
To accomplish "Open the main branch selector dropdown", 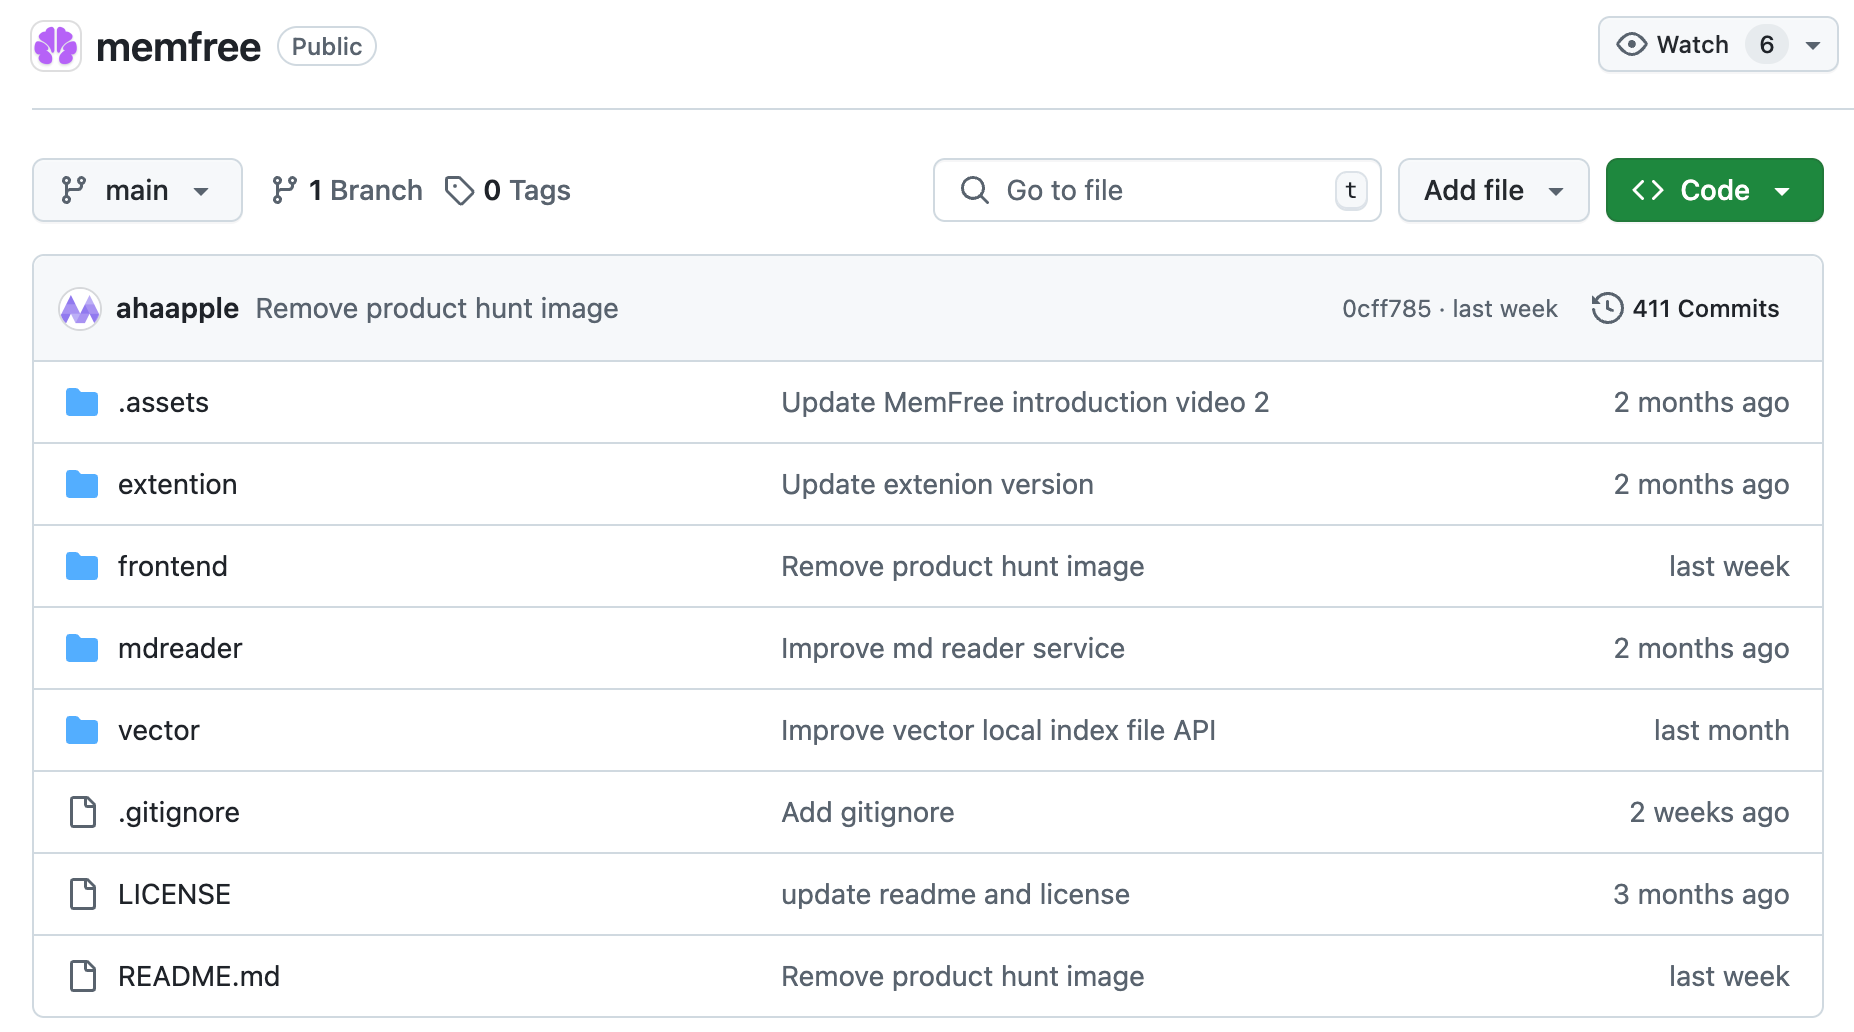I will [x=137, y=190].
